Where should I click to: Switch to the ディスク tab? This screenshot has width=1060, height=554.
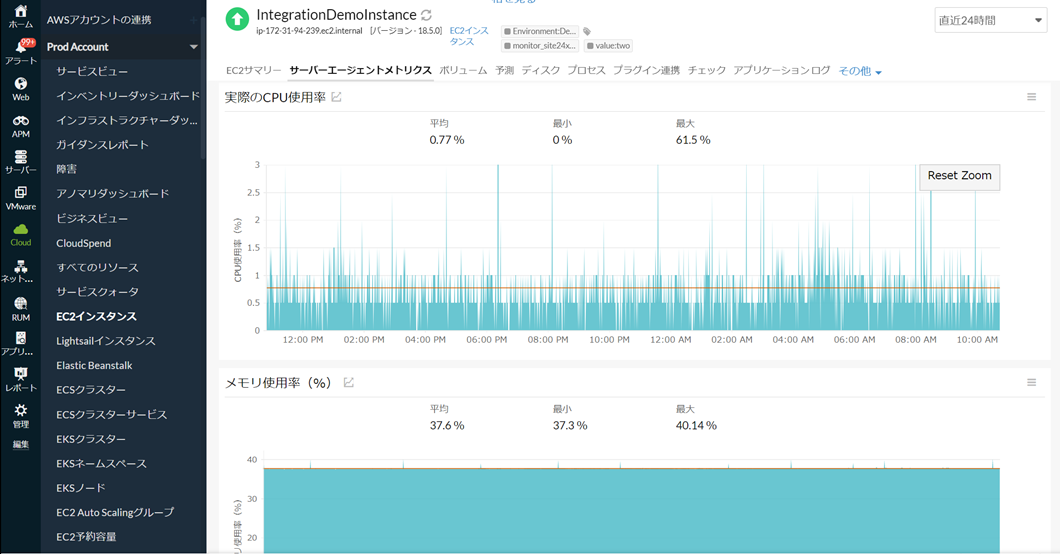(540, 71)
